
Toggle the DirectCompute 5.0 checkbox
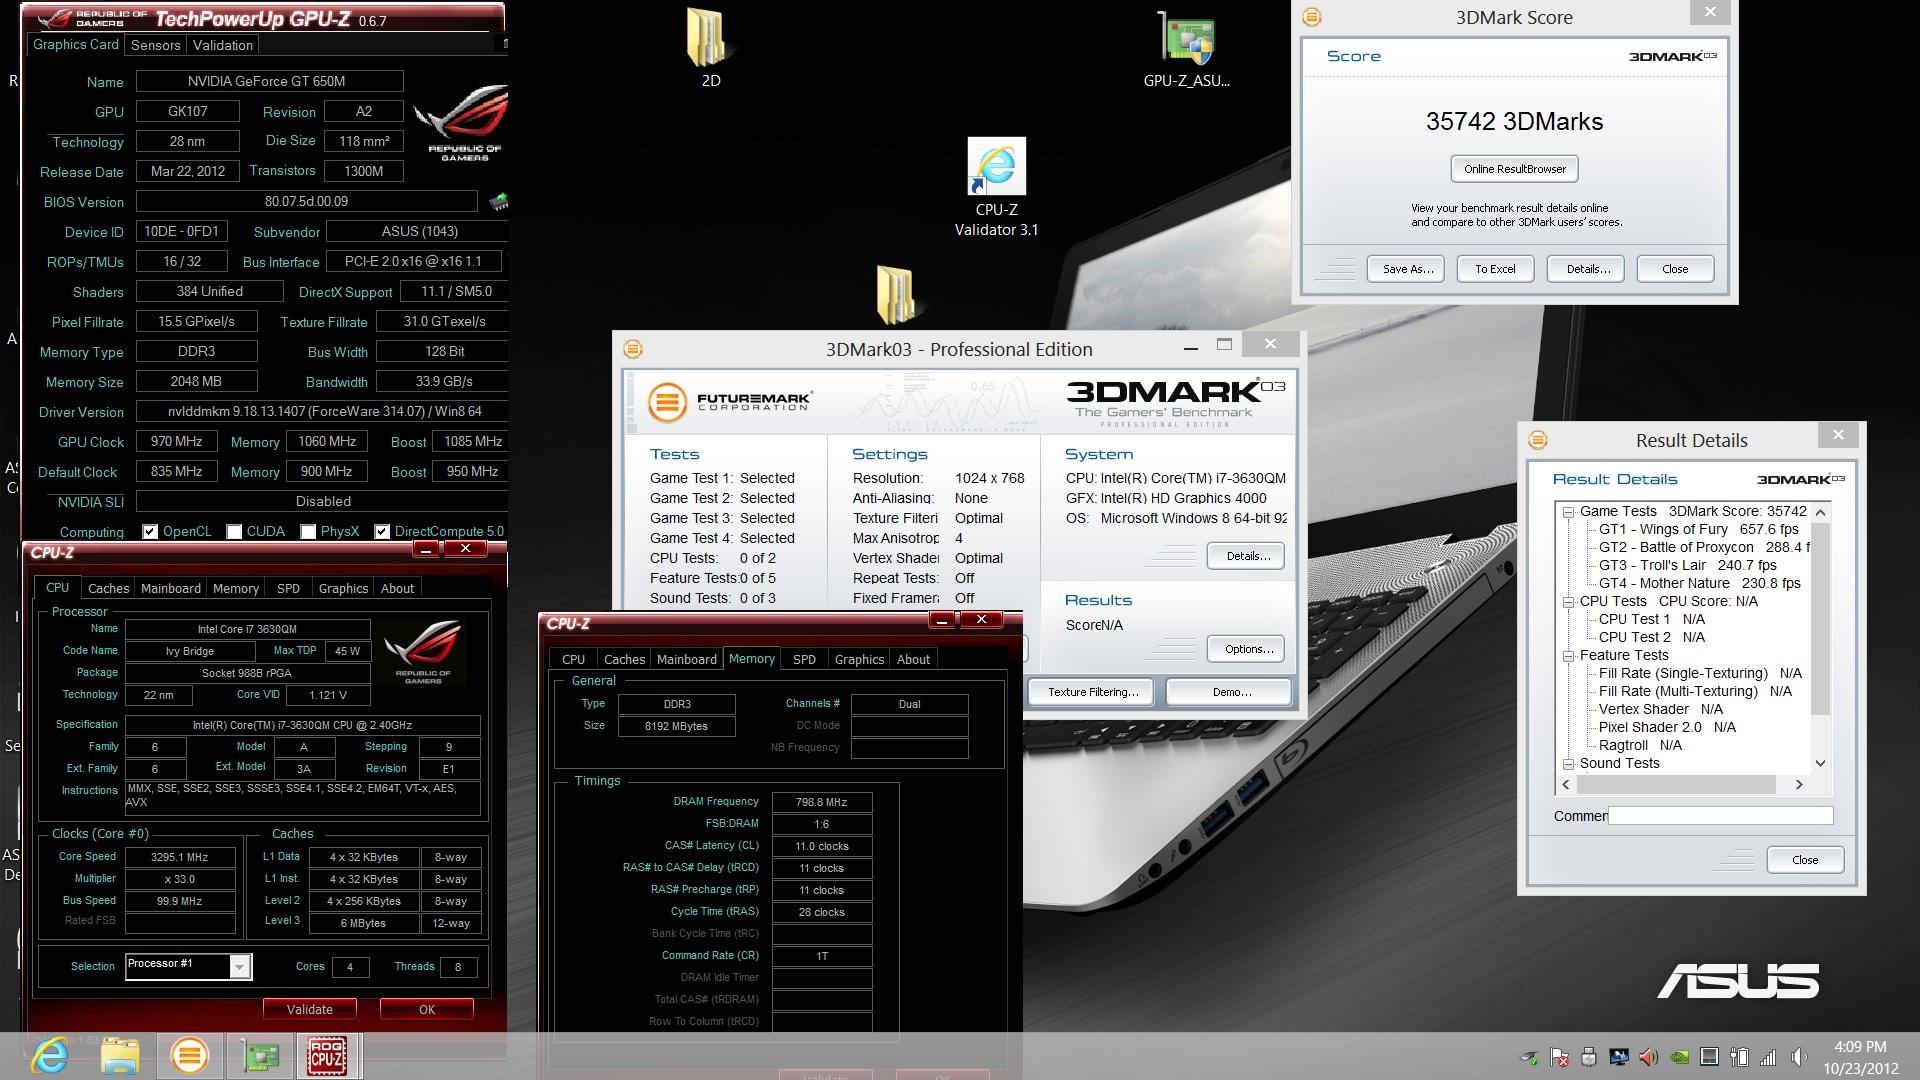(x=382, y=532)
